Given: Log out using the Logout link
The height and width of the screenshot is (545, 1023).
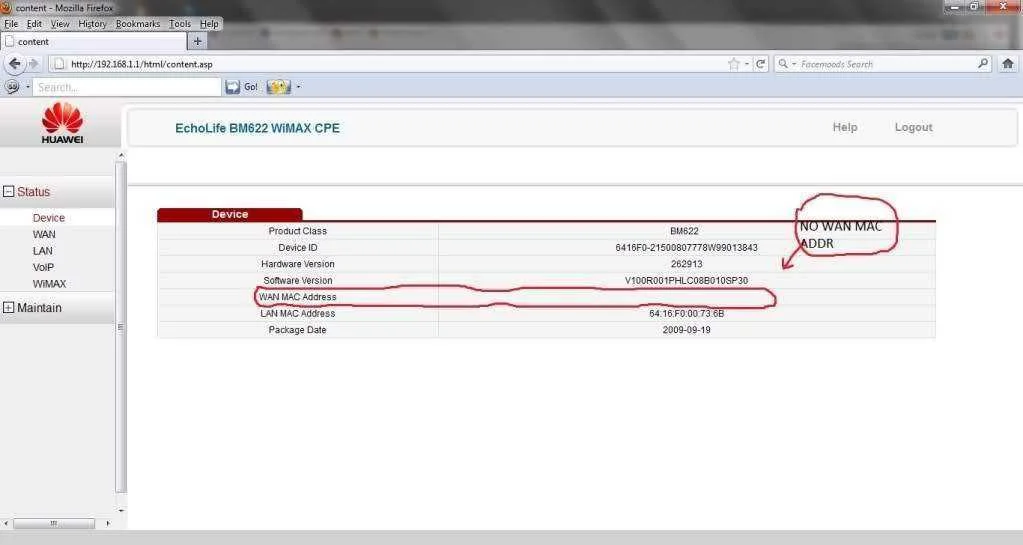Looking at the screenshot, I should click(913, 127).
